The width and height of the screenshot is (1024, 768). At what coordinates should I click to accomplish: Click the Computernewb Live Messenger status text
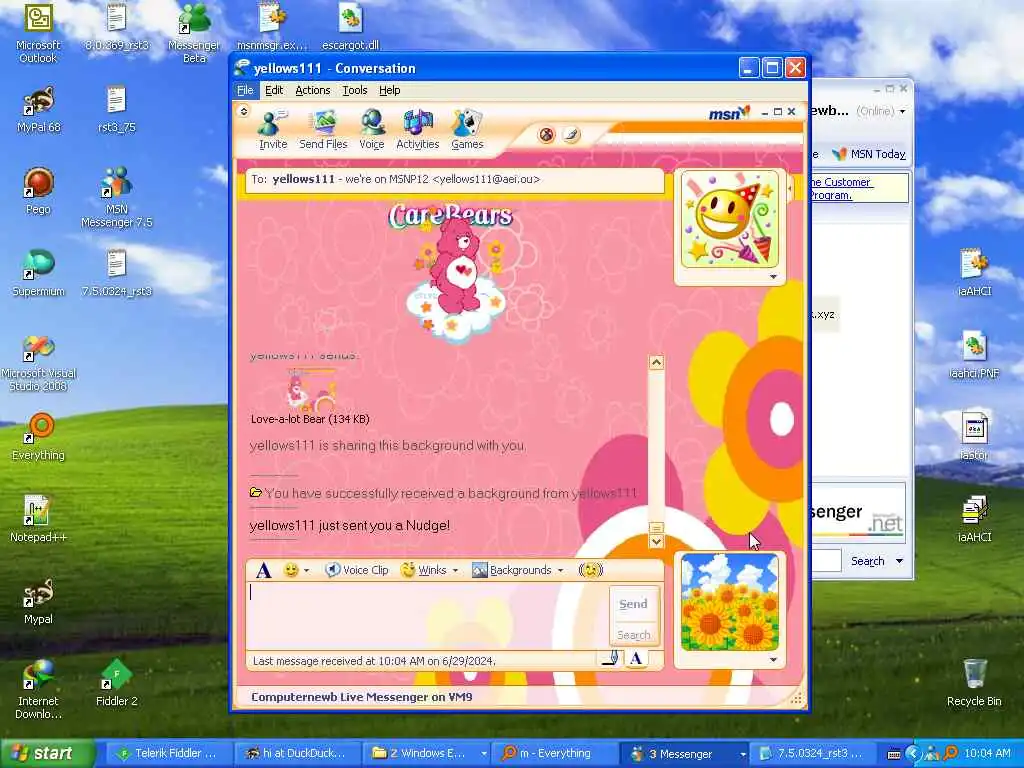(362, 697)
